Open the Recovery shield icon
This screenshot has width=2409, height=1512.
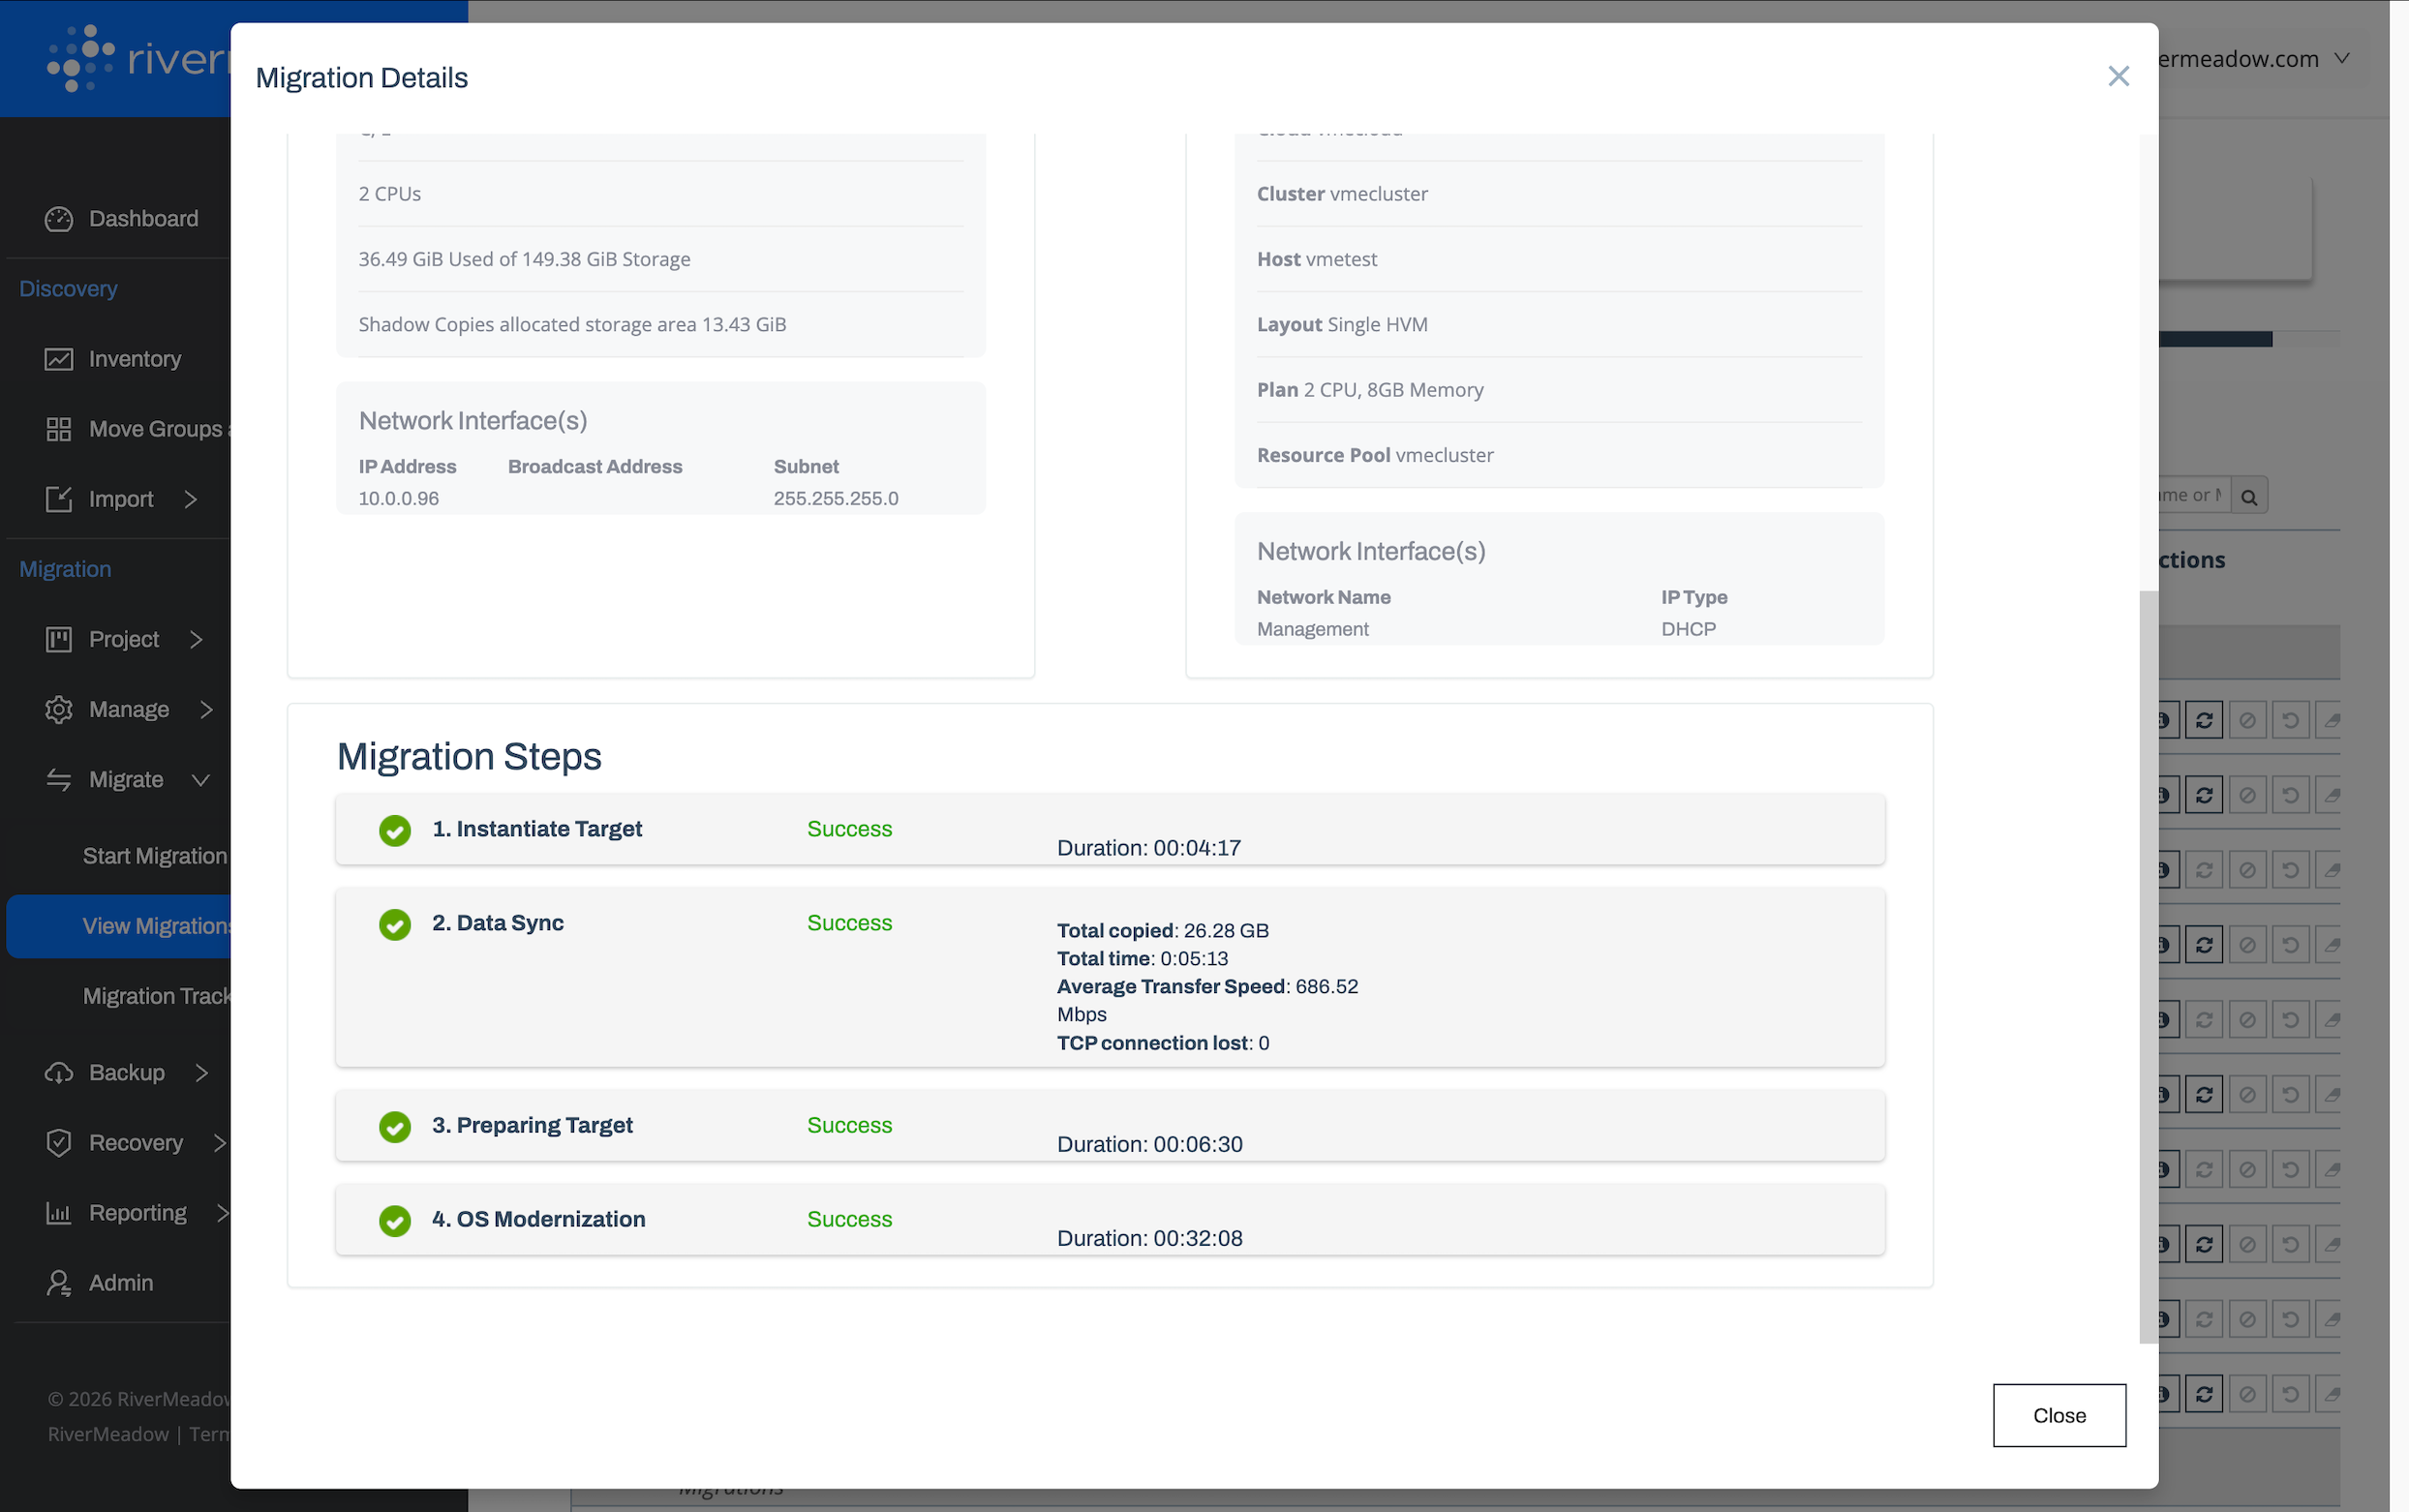58,1142
